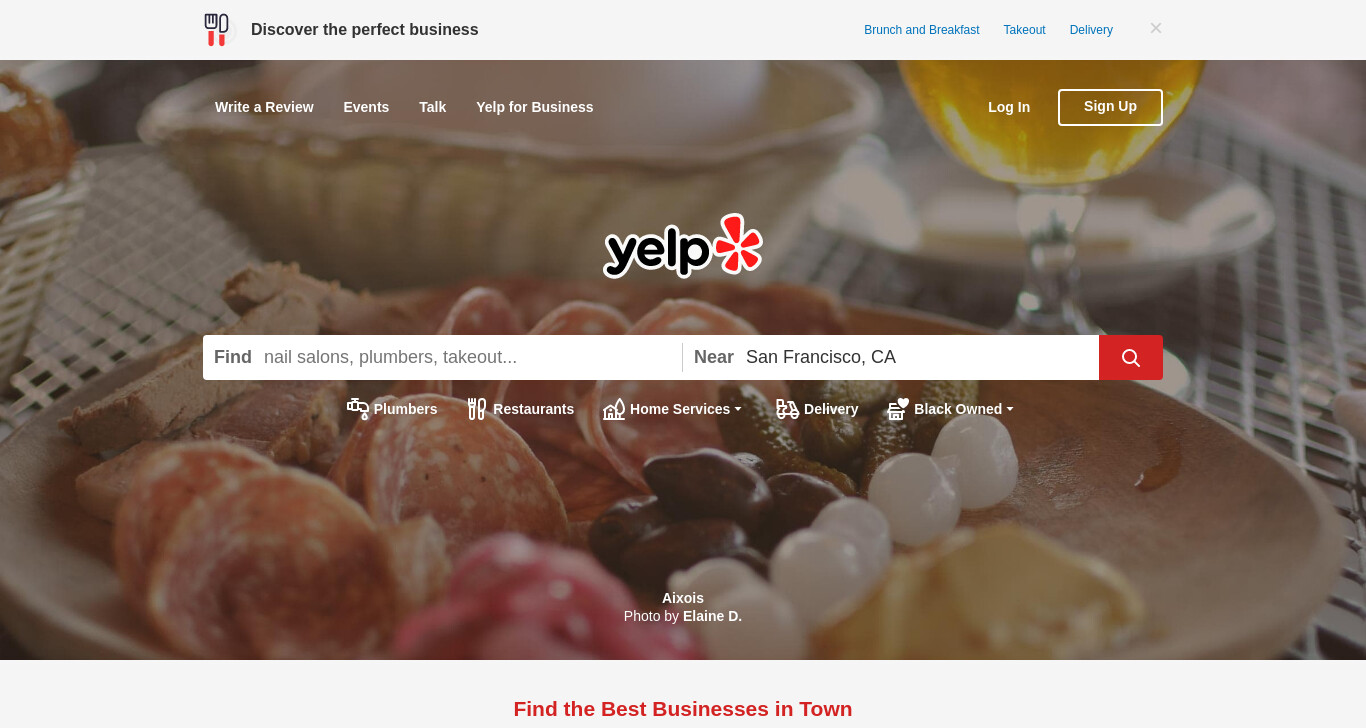The height and width of the screenshot is (728, 1366).
Task: Expand the Black Owned dropdown arrow
Action: point(1010,409)
